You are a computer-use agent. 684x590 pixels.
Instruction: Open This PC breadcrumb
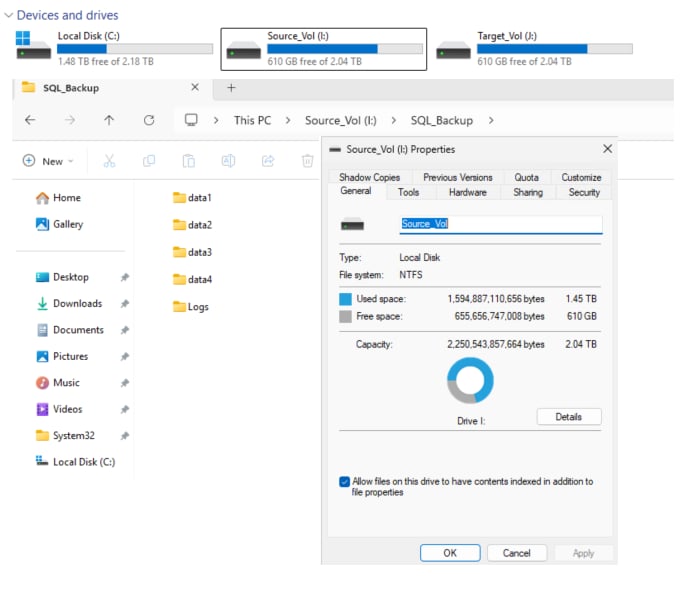point(252,120)
